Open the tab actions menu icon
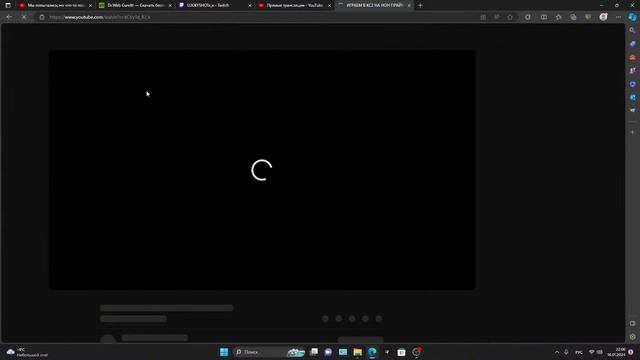 tap(8, 5)
